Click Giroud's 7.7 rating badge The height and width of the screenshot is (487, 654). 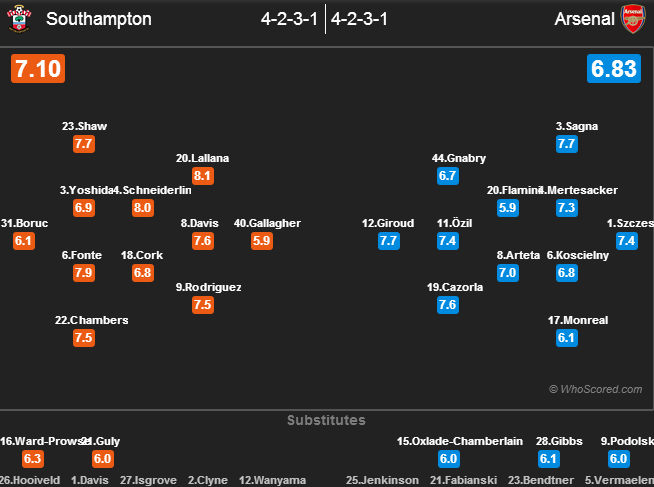coord(389,241)
